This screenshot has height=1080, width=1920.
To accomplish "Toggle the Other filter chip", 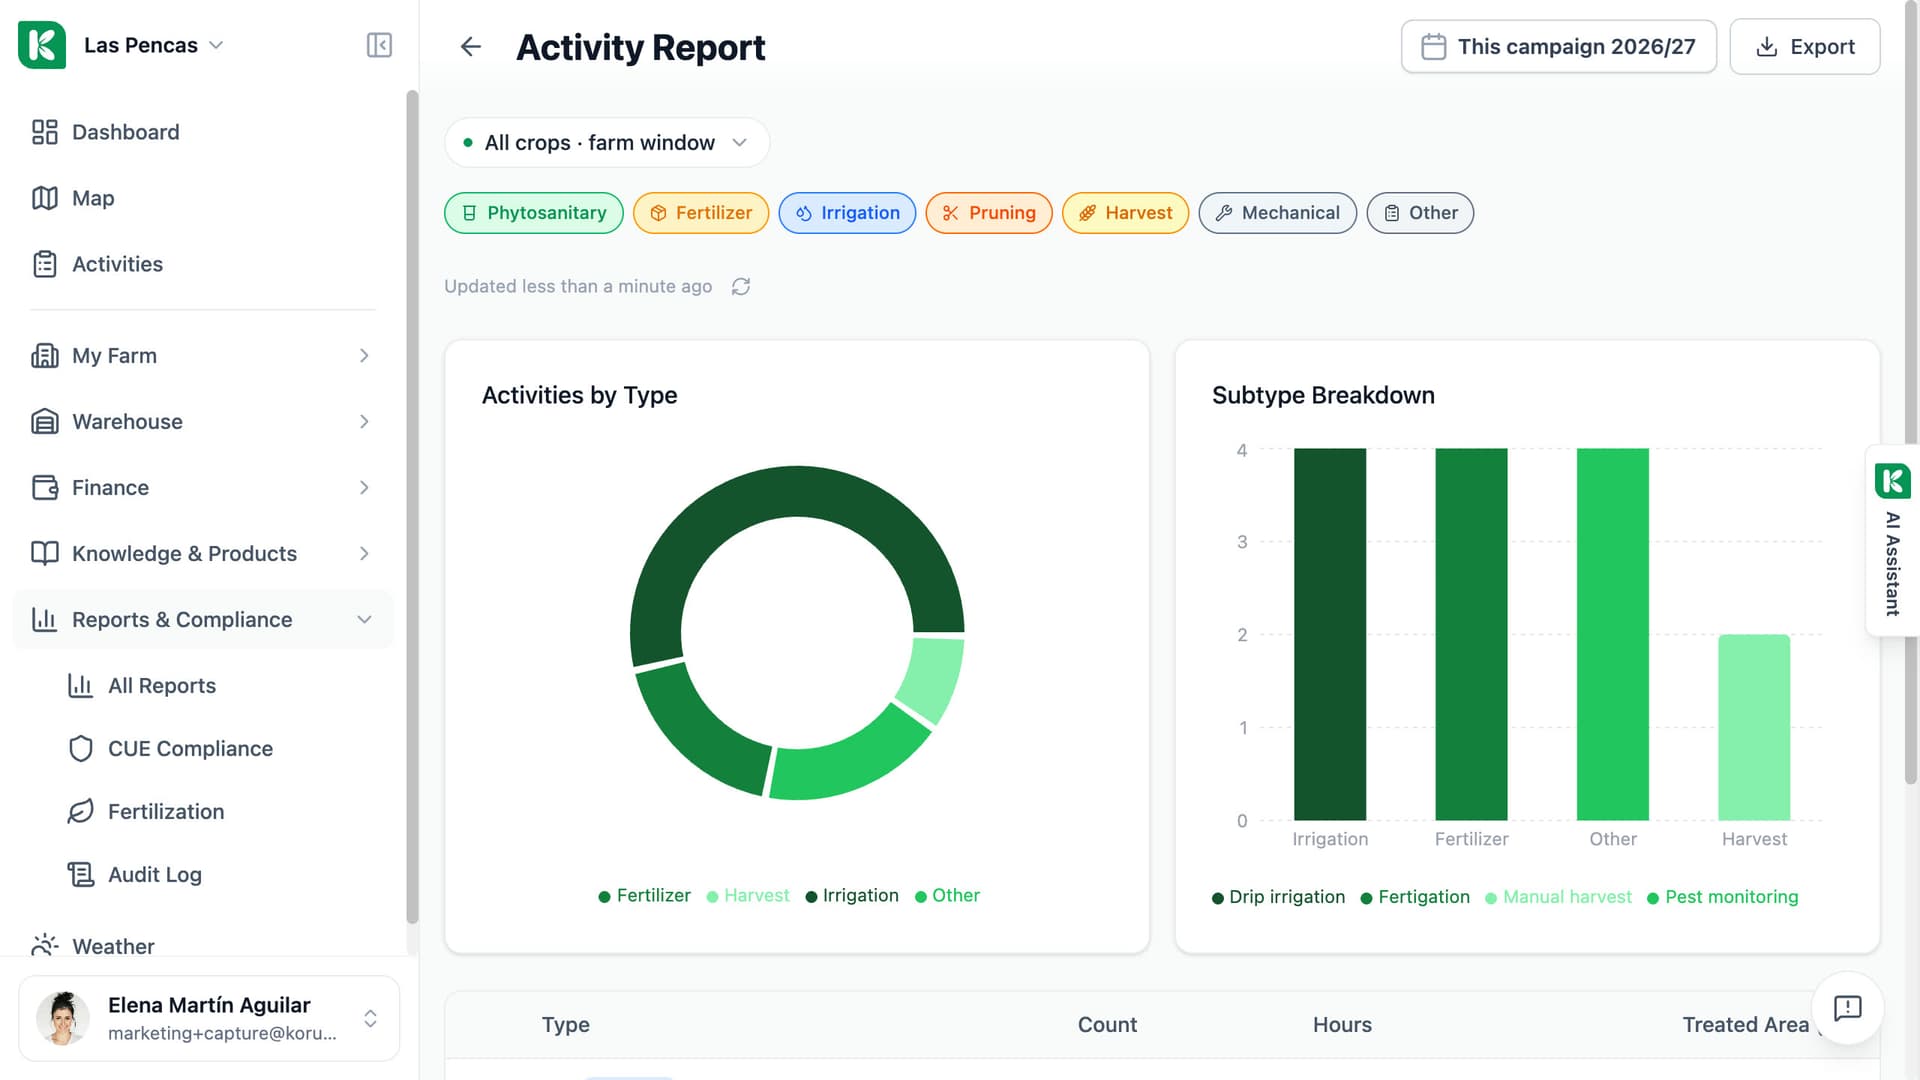I will click(1420, 213).
